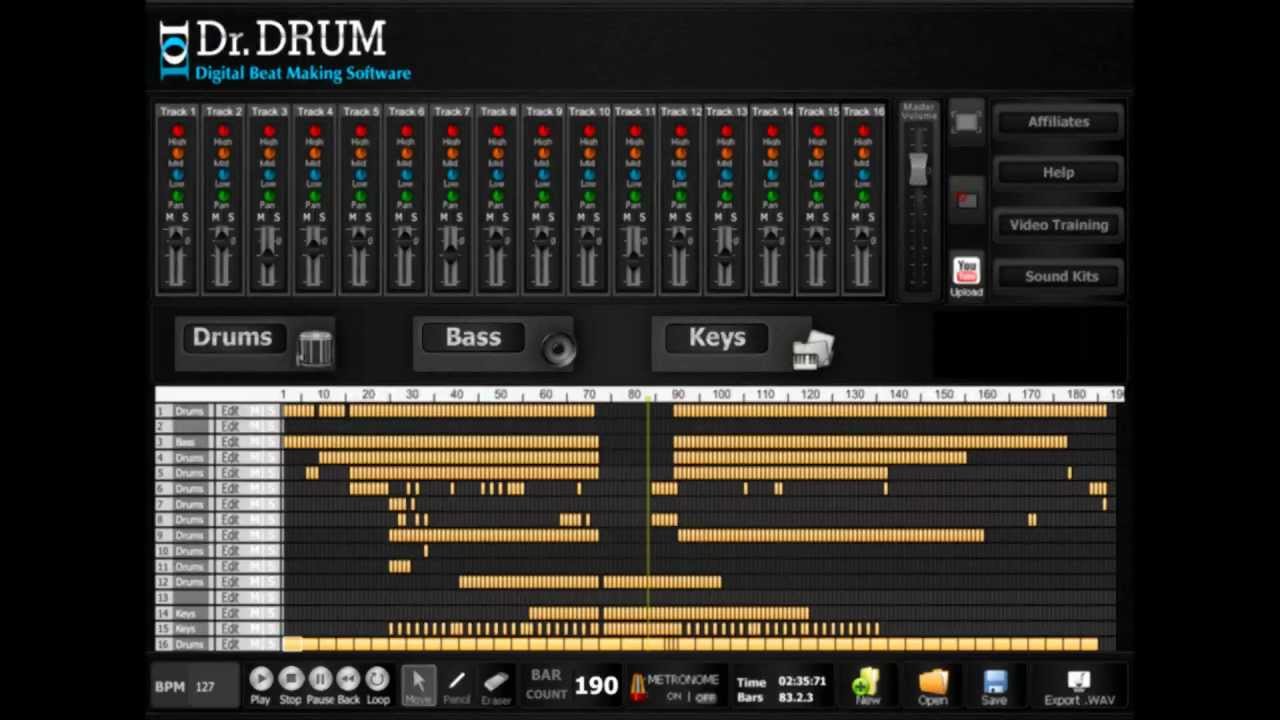The width and height of the screenshot is (1280, 720).
Task: Click Track 2 Mid orange knob
Action: pyautogui.click(x=223, y=153)
